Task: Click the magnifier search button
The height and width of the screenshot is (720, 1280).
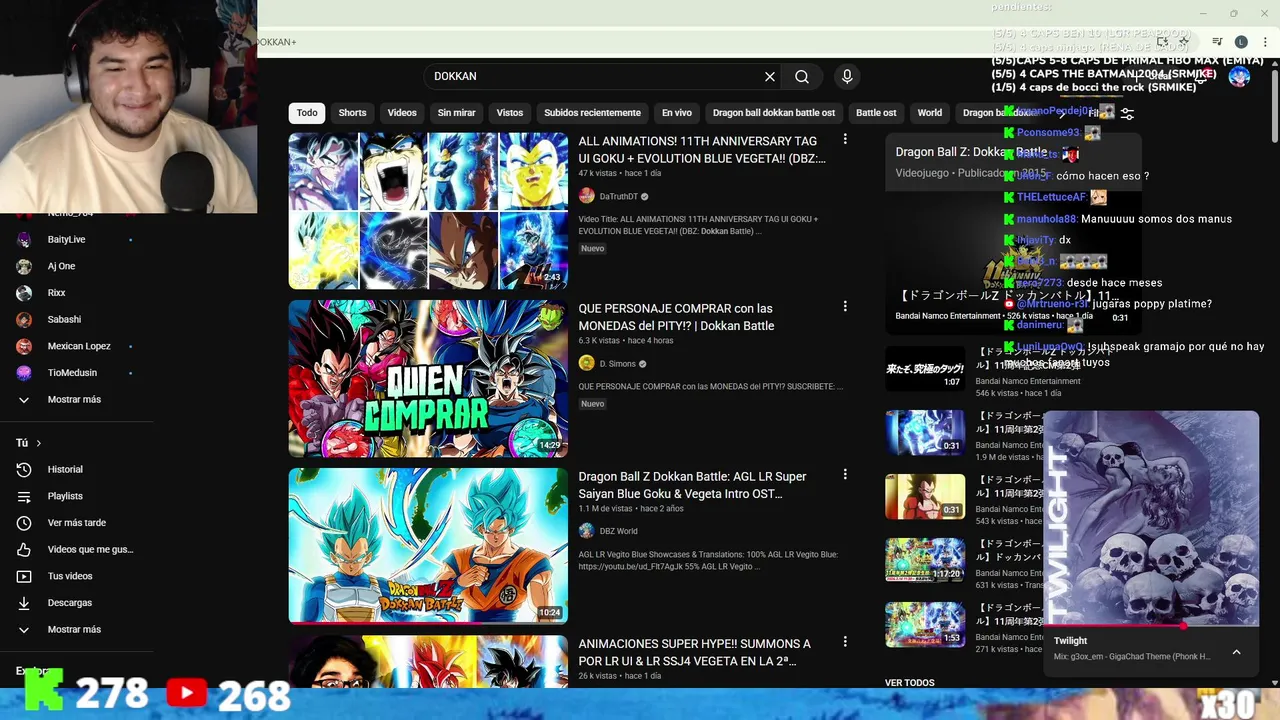Action: [x=802, y=76]
